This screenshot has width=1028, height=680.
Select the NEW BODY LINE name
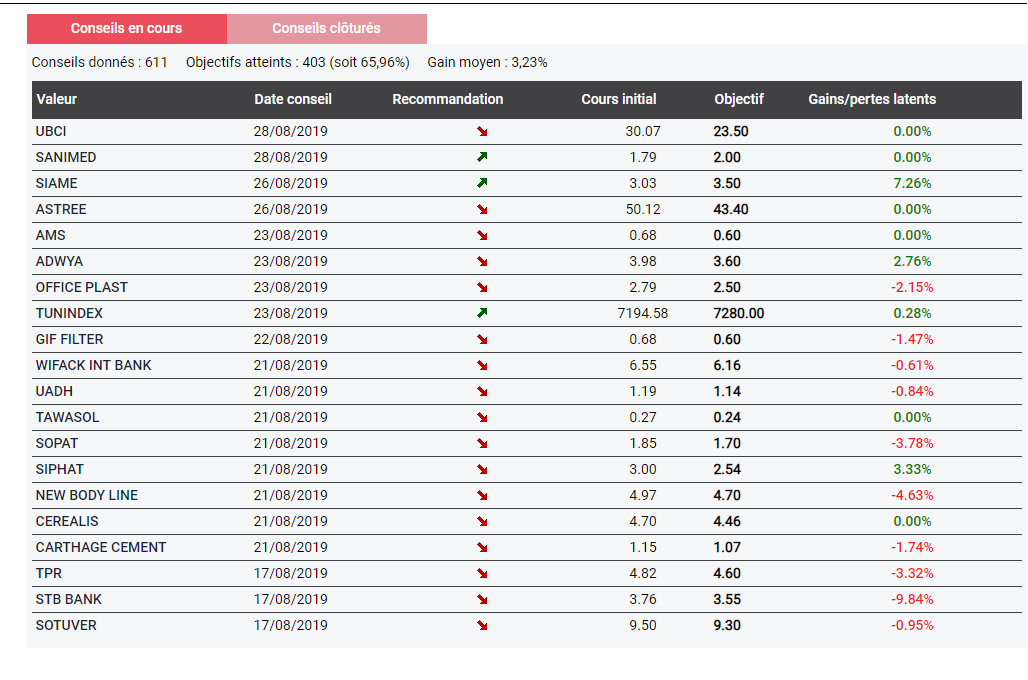point(87,496)
